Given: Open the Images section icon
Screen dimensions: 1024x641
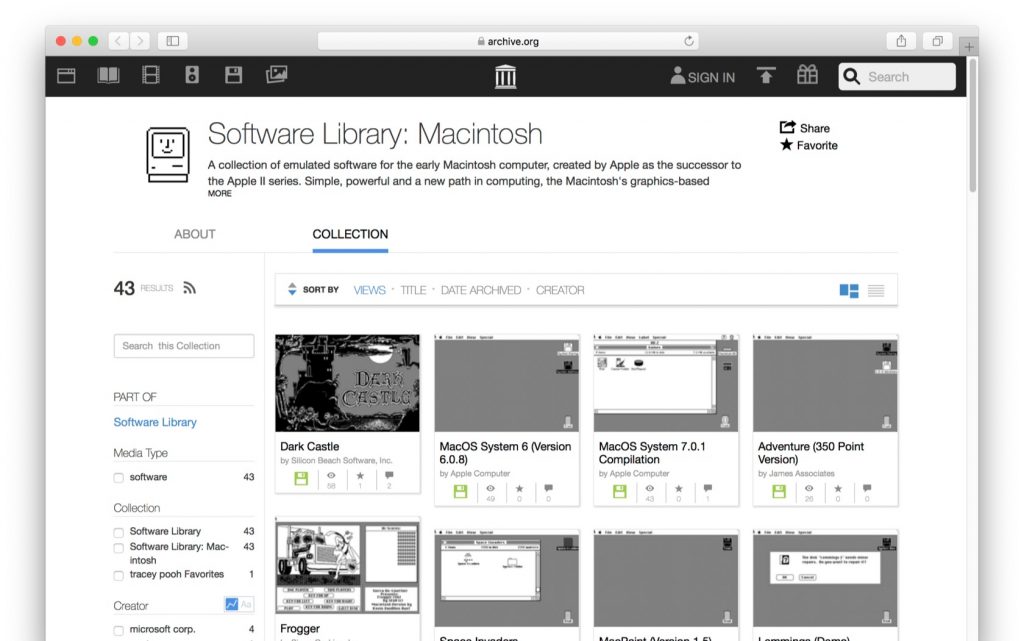Looking at the screenshot, I should click(x=276, y=74).
